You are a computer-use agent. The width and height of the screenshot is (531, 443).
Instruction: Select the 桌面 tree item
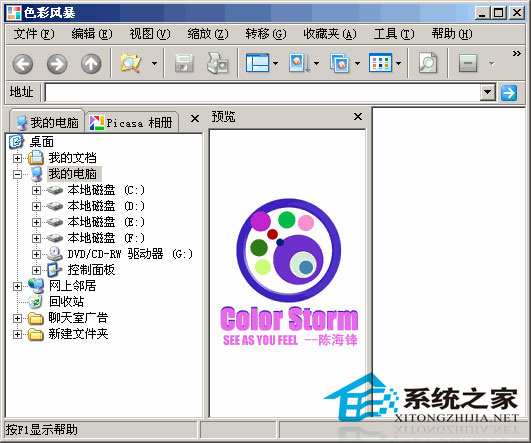point(42,142)
